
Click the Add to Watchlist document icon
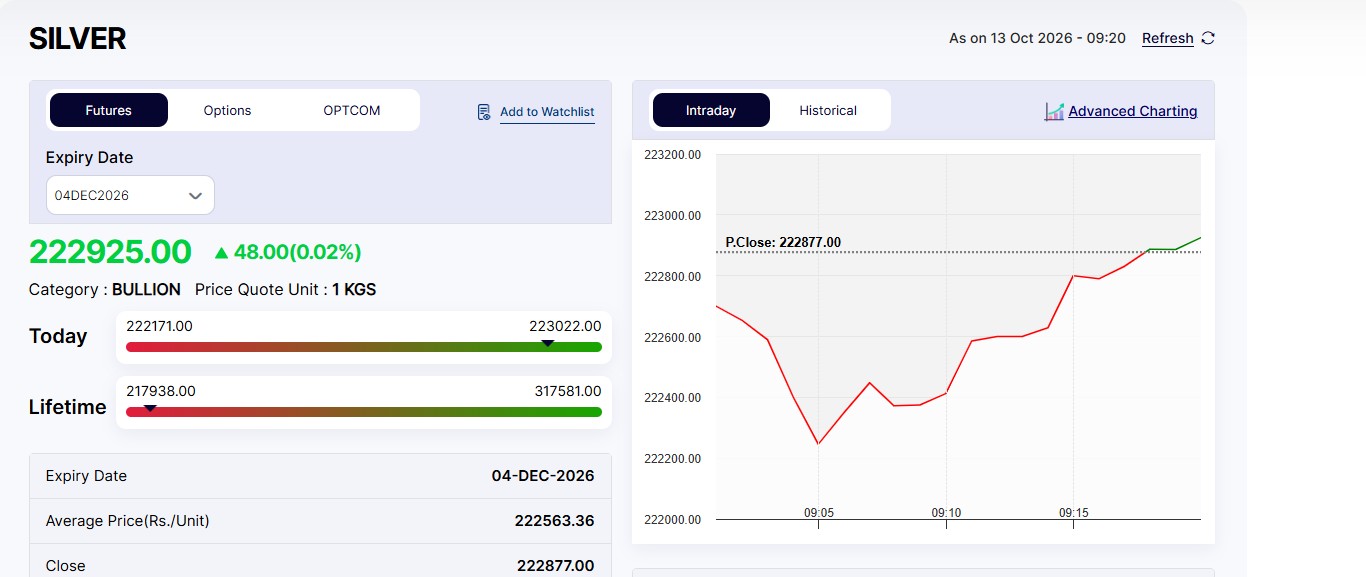tap(484, 112)
